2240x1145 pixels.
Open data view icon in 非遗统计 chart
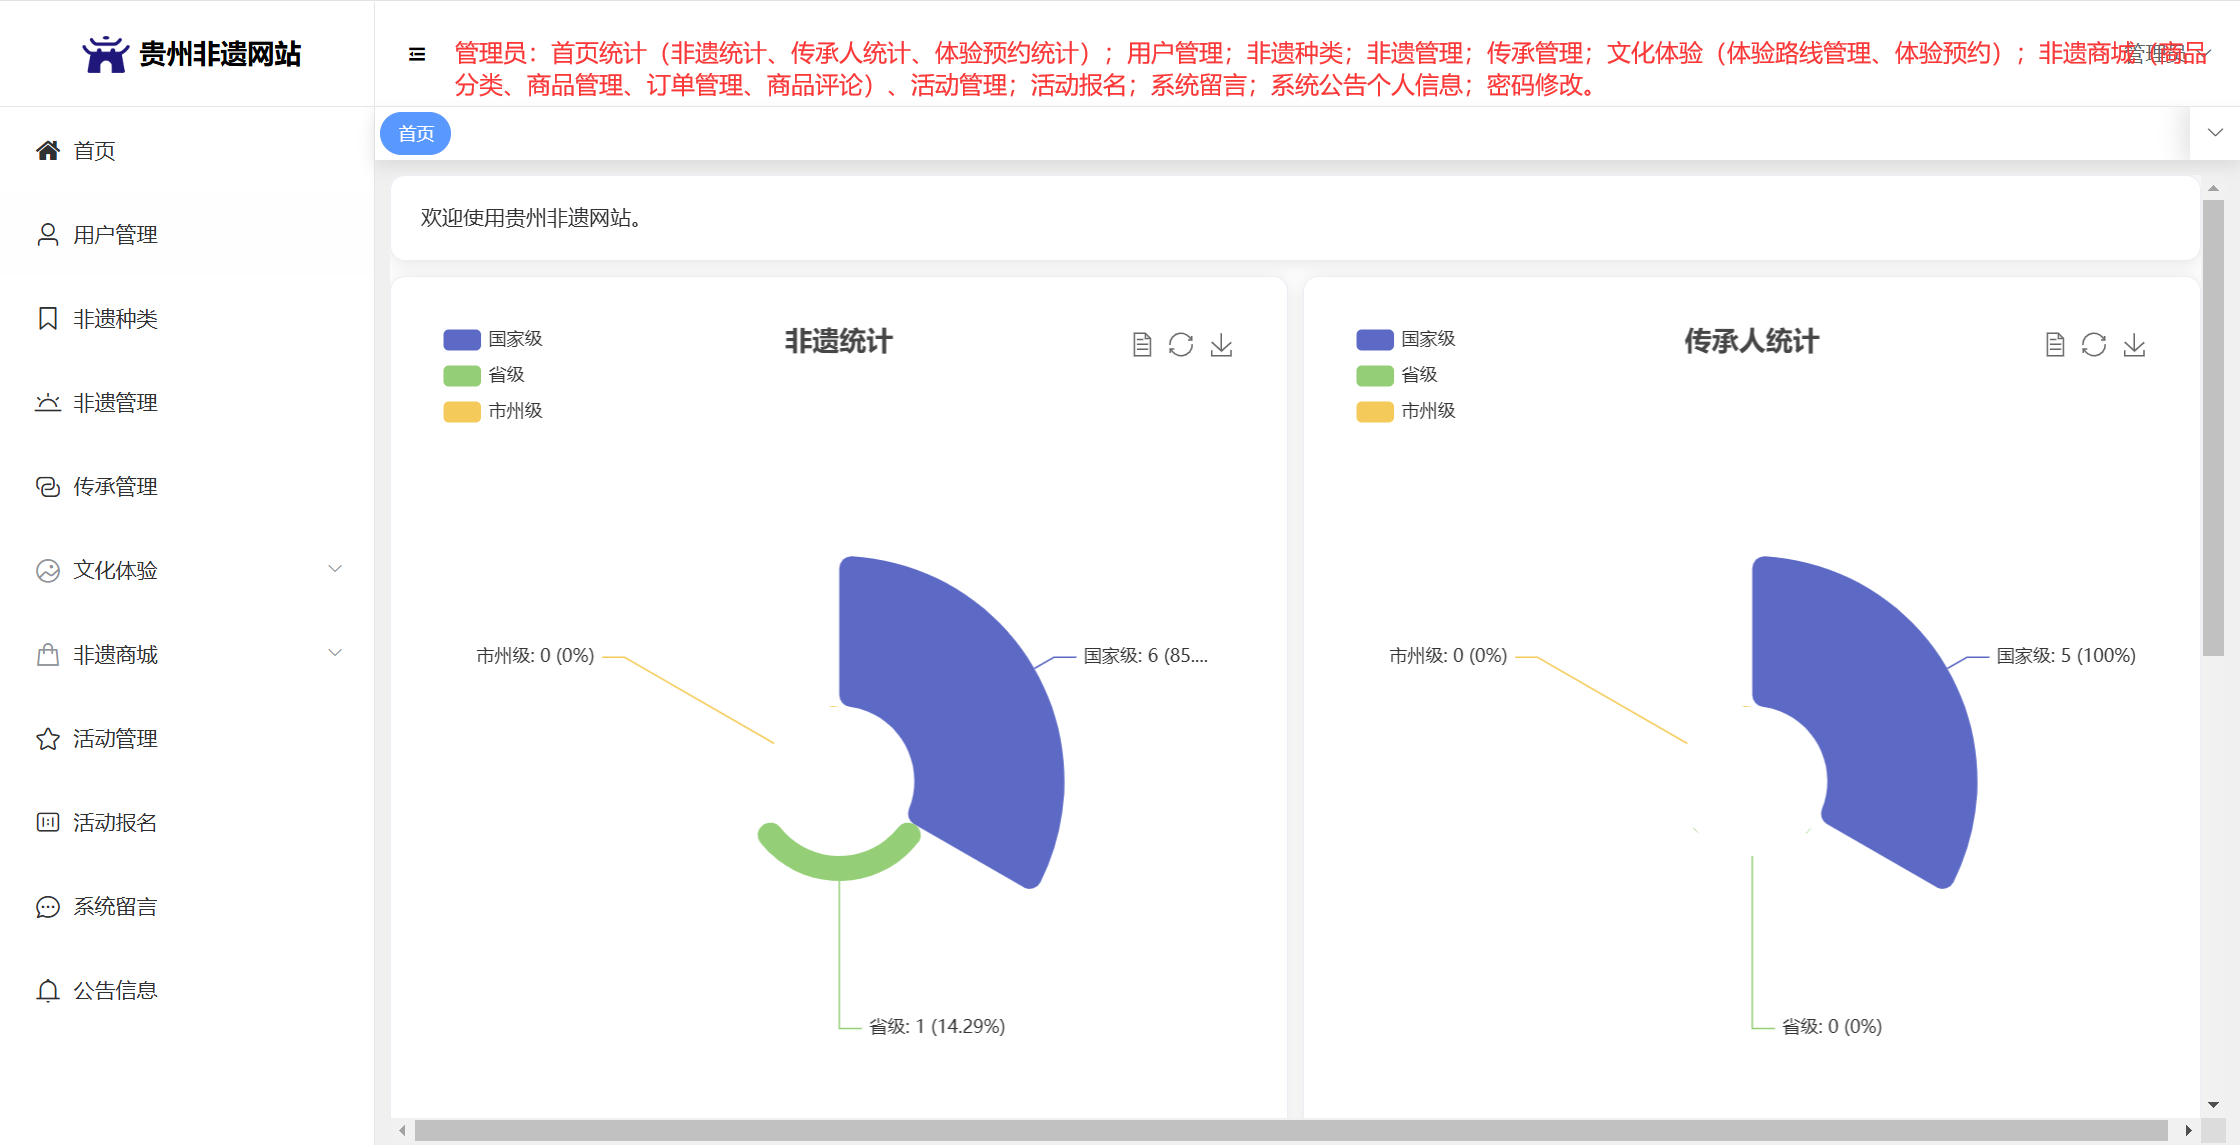click(x=1142, y=345)
